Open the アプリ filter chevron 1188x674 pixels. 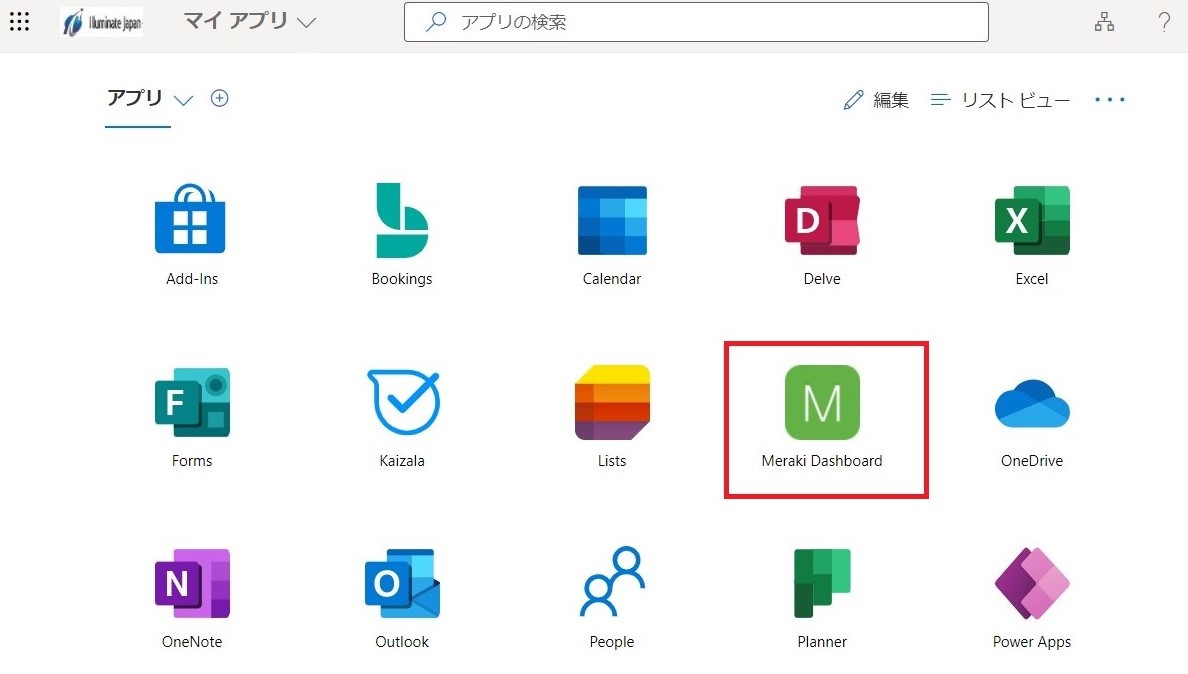click(x=183, y=100)
